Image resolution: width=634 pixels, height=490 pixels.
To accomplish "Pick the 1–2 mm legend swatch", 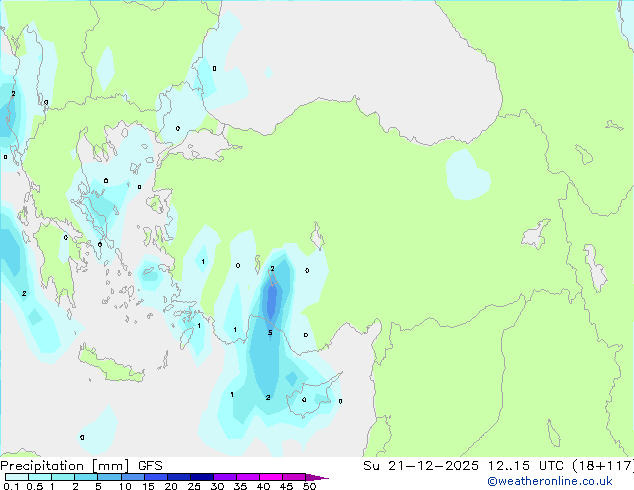I will (x=63, y=477).
